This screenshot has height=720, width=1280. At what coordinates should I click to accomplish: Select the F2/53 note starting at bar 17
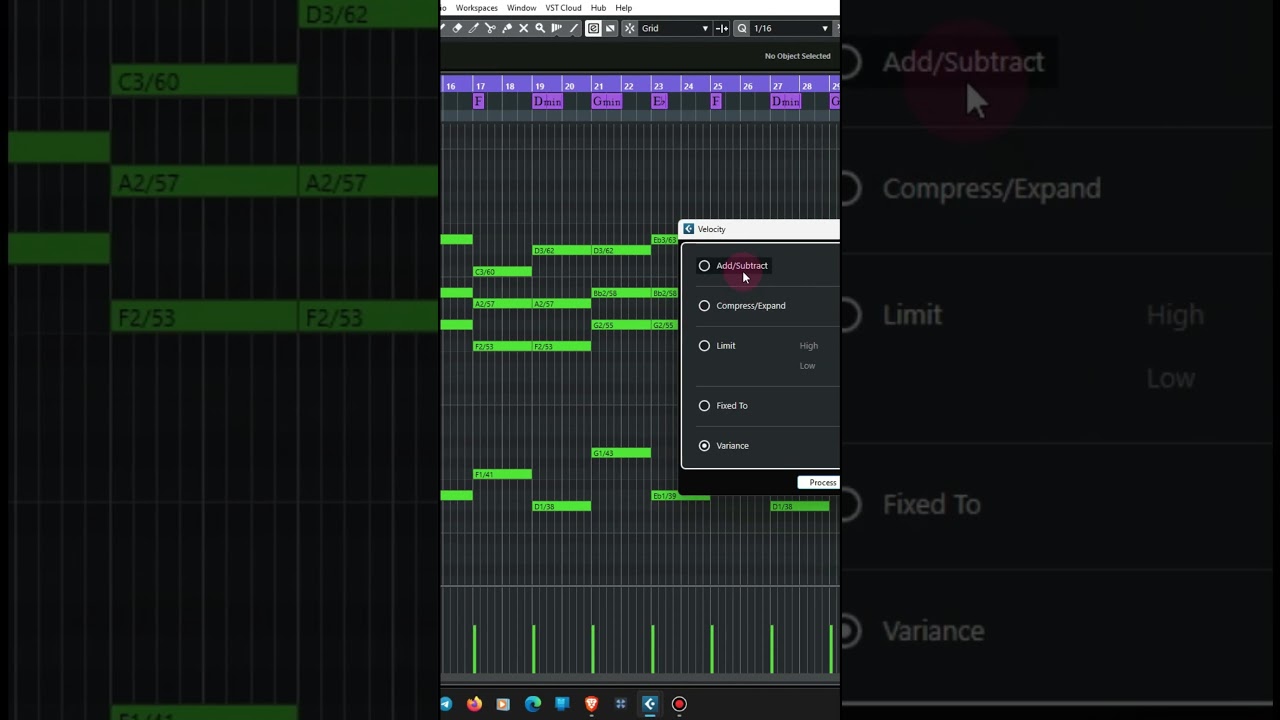(x=502, y=346)
